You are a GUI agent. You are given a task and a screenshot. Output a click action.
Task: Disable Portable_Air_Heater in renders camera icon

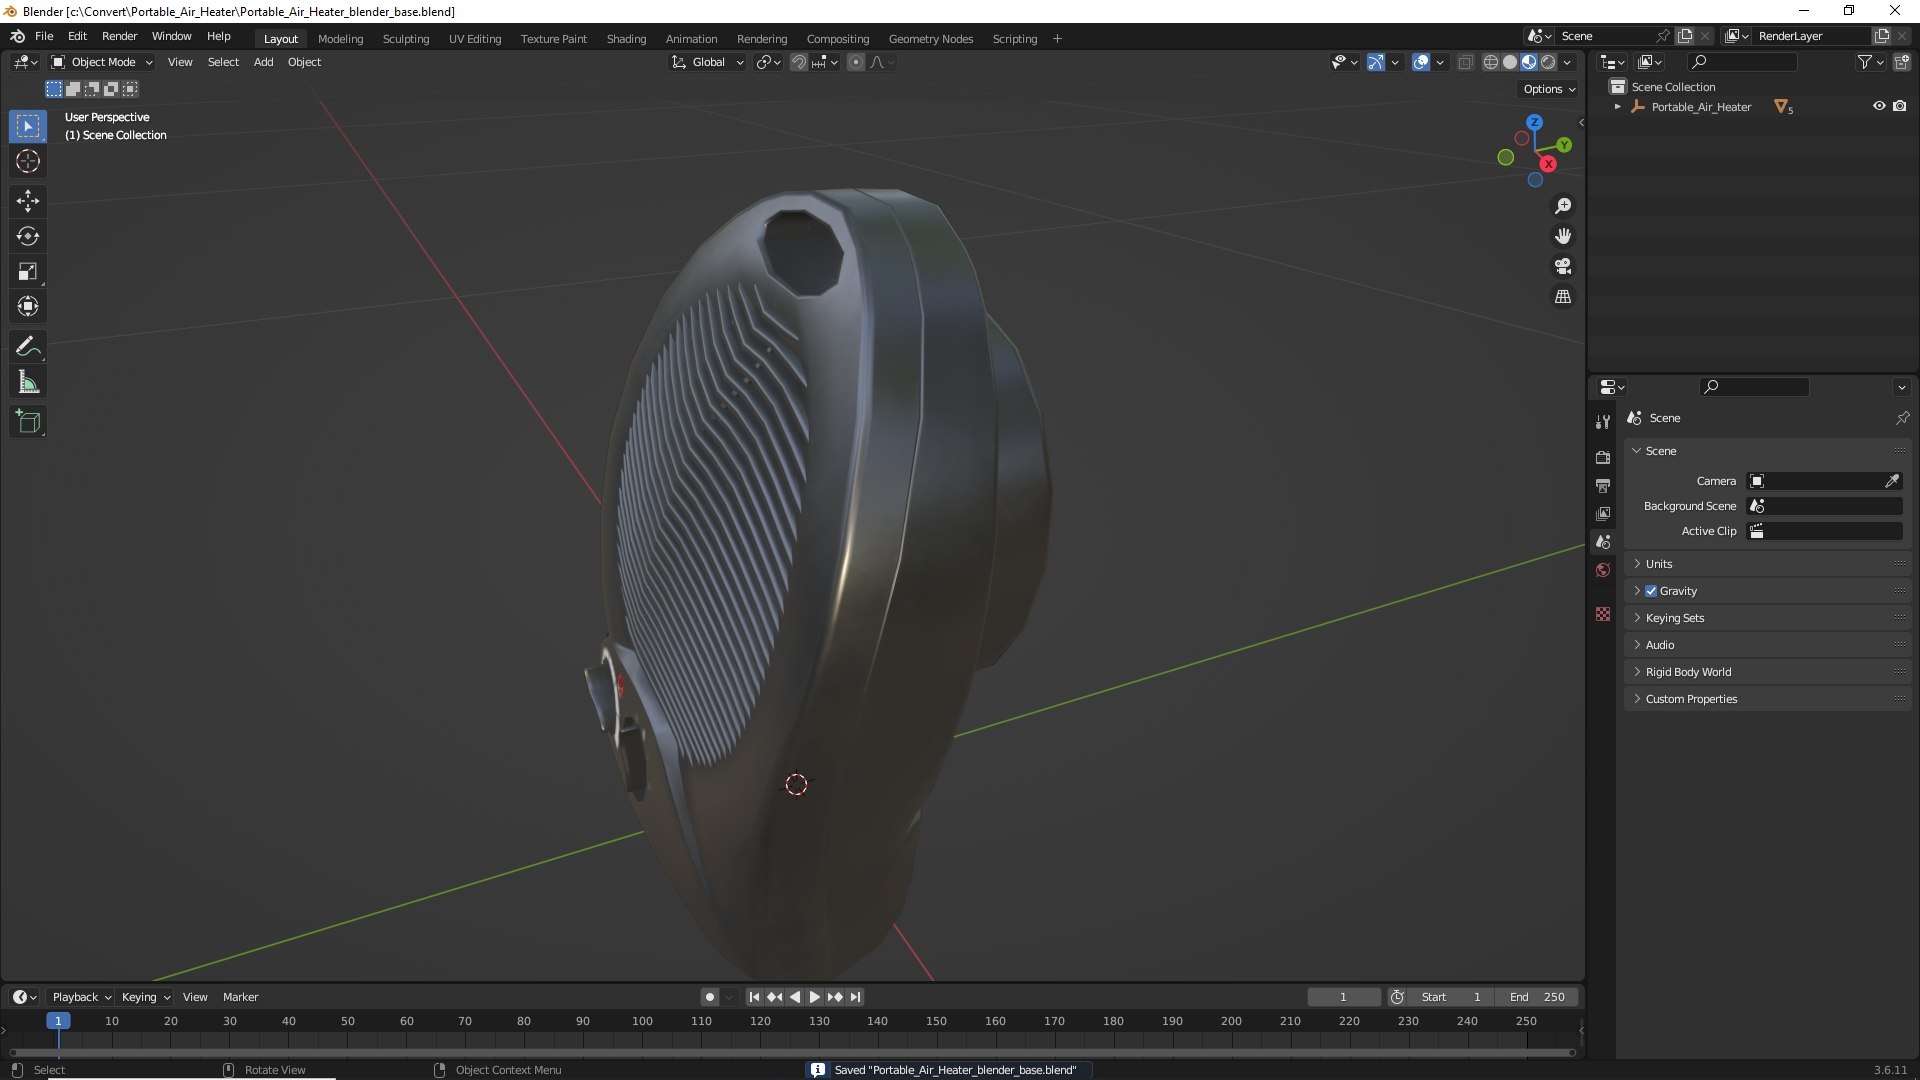tap(1899, 106)
